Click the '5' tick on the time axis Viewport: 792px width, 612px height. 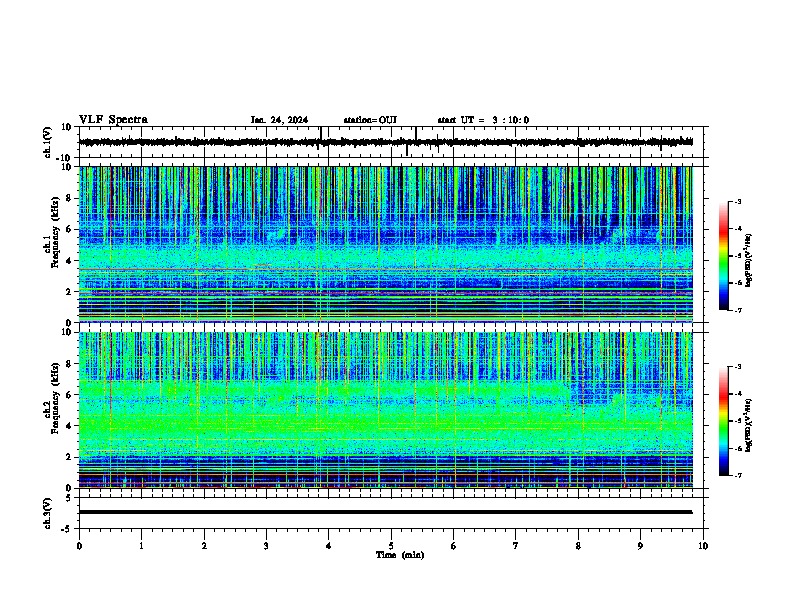click(x=391, y=546)
